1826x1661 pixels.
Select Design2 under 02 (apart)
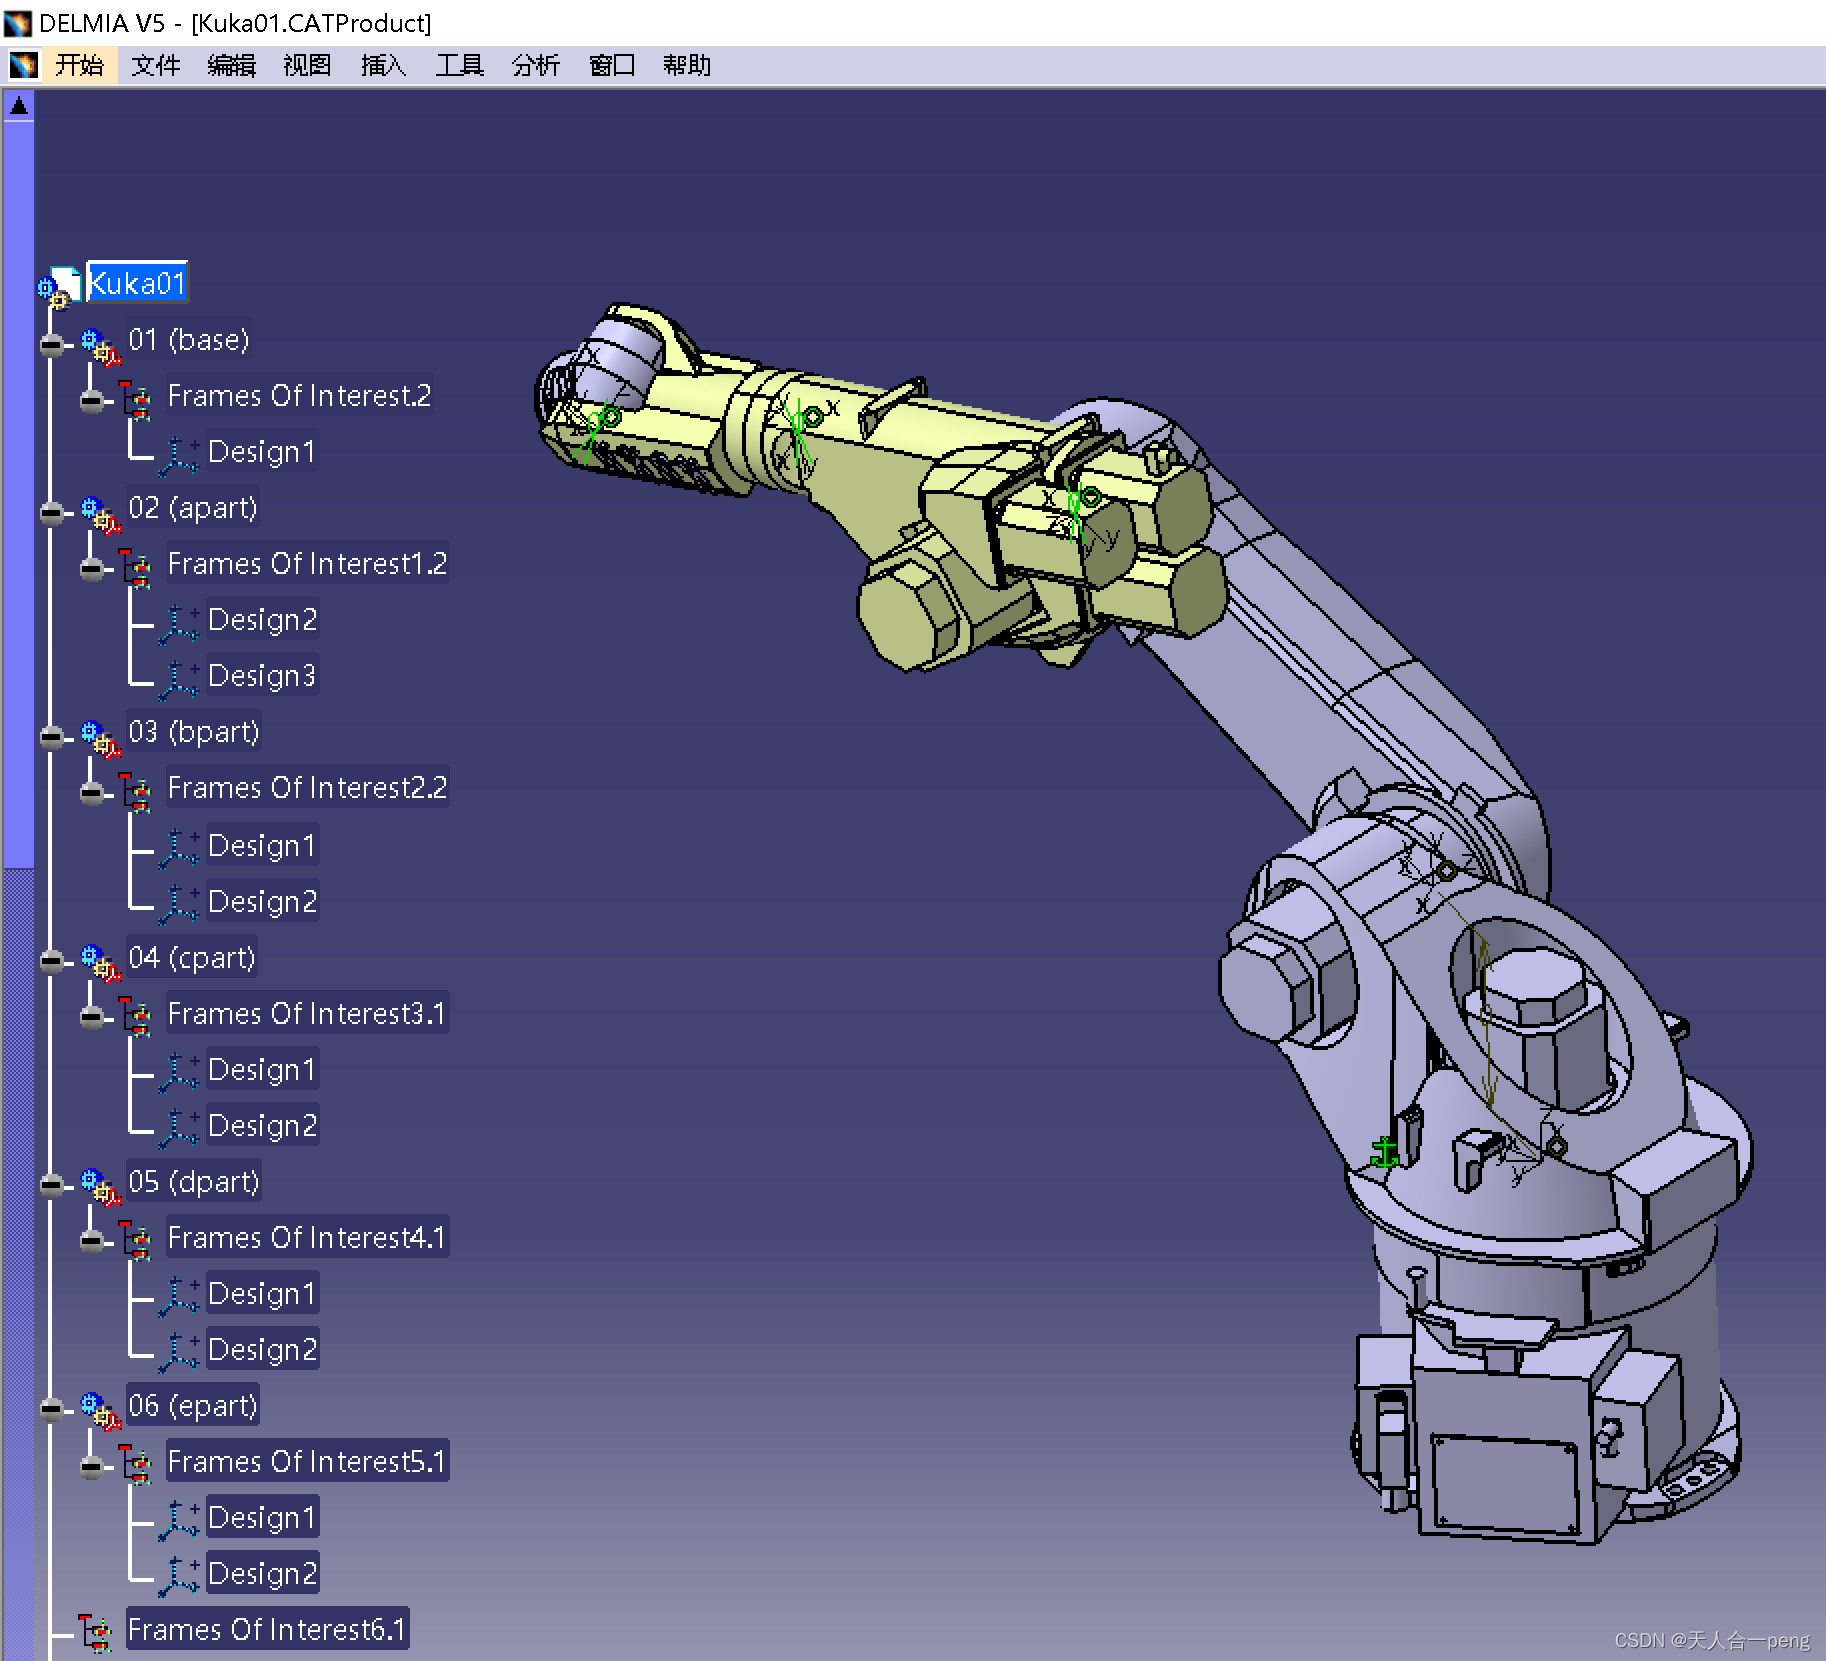pos(262,620)
